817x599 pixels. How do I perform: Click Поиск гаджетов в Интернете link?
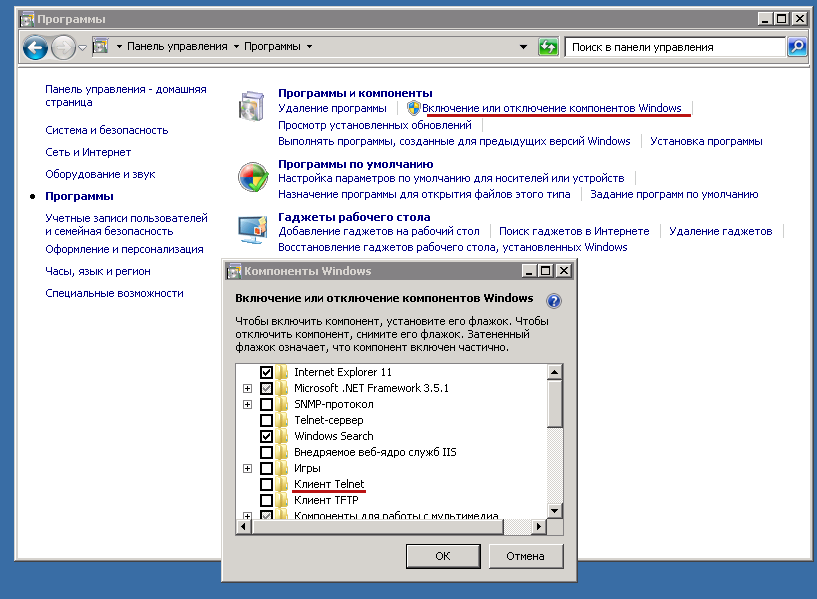pos(574,231)
